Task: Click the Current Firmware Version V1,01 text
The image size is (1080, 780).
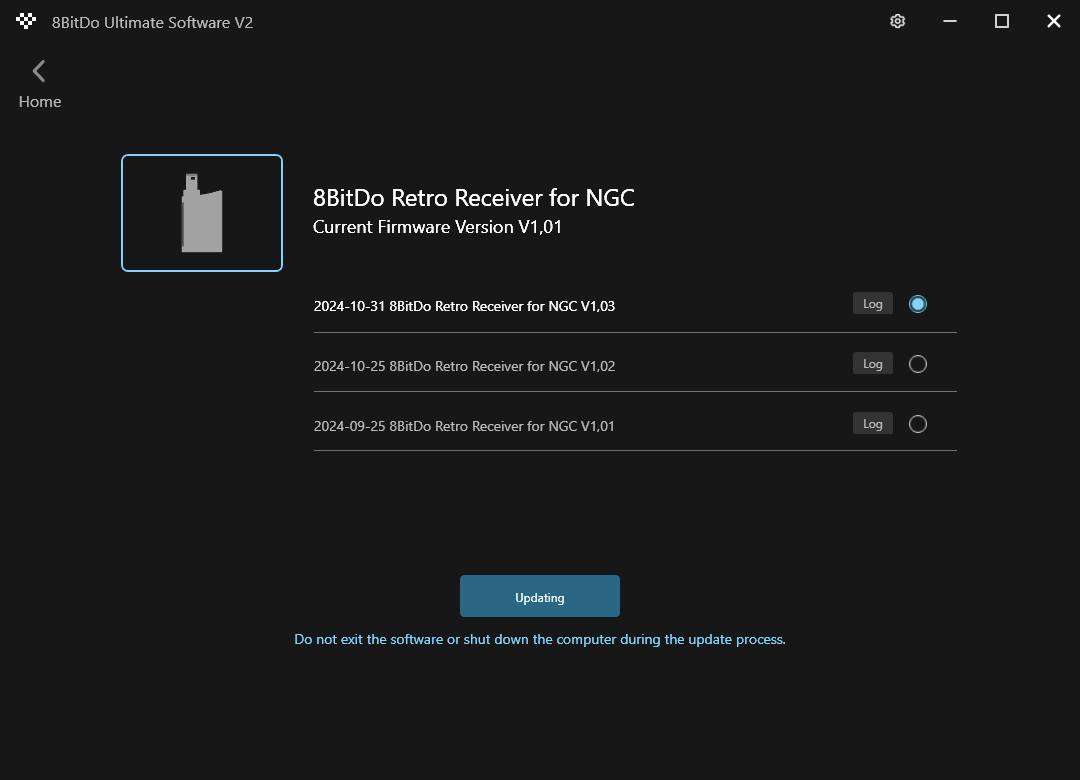Action: click(x=437, y=227)
